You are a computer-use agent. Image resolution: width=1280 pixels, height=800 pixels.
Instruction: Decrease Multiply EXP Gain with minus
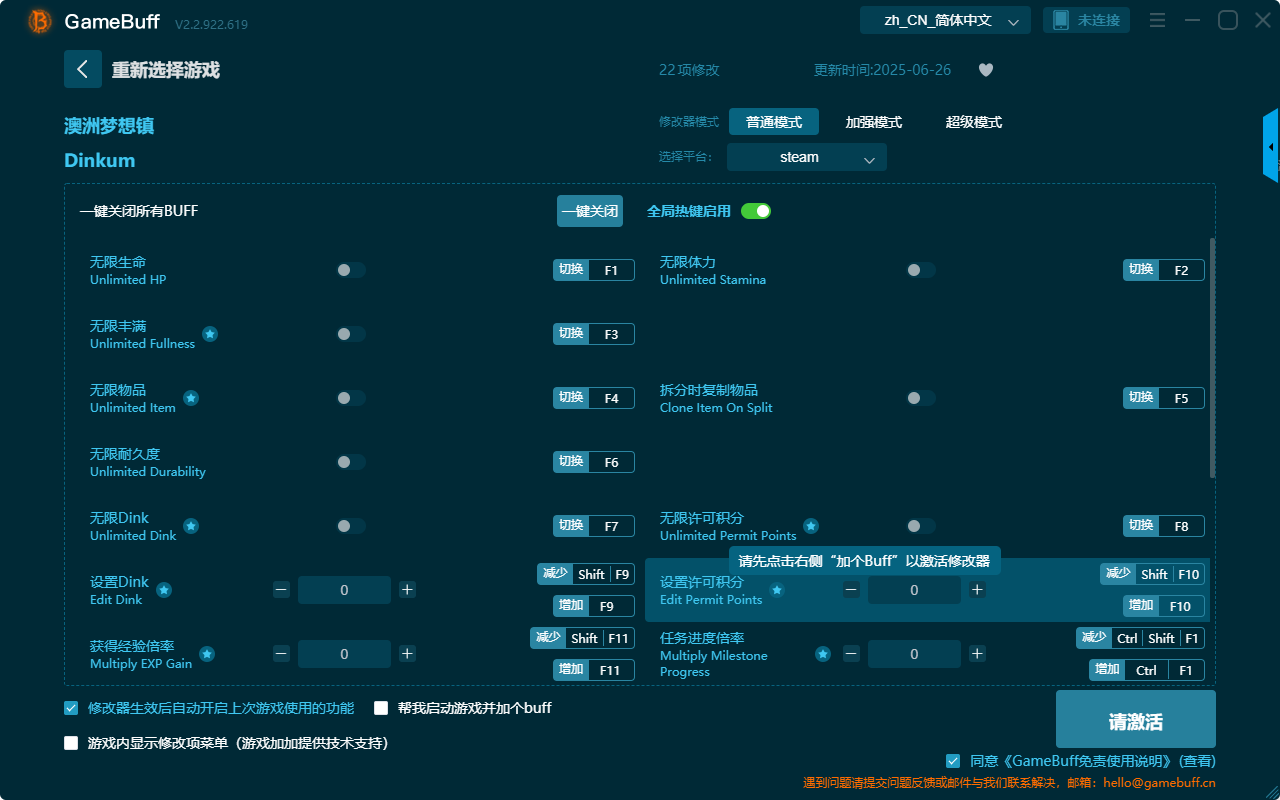coord(281,654)
